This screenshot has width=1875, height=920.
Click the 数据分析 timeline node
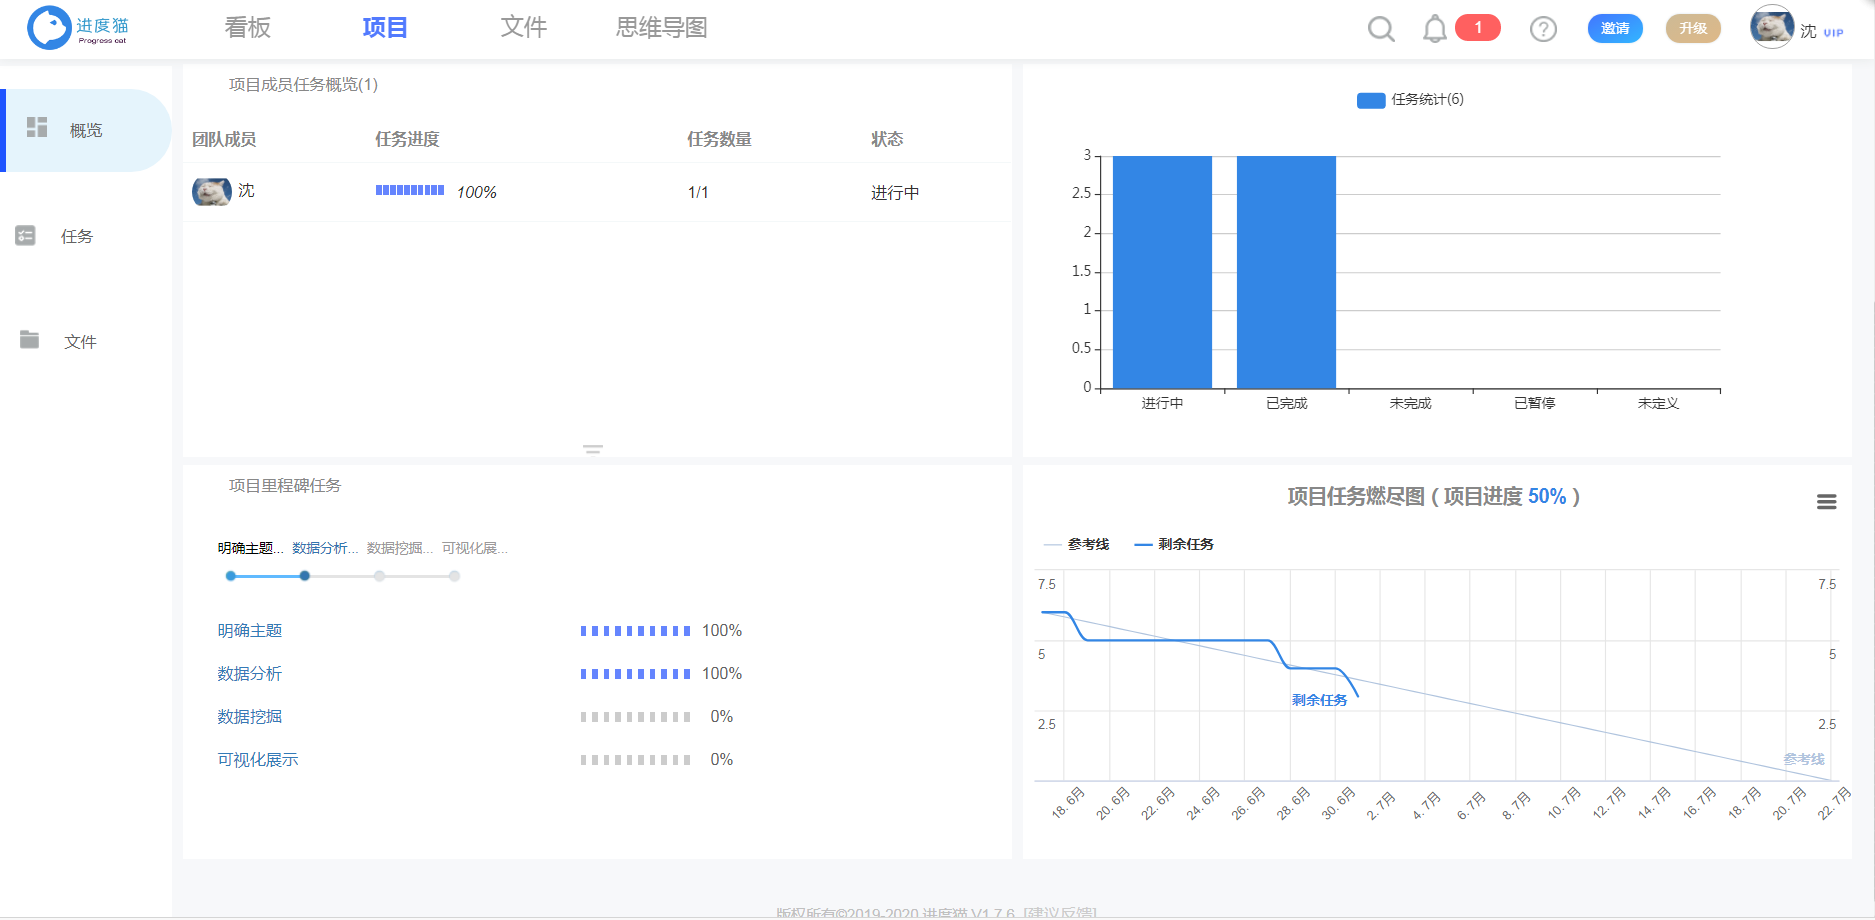[x=305, y=576]
